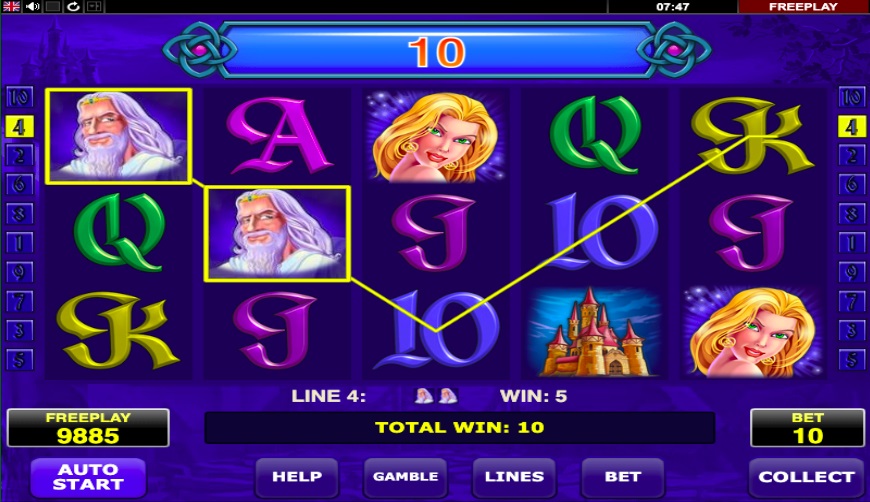Click the GAMBLE button
The height and width of the screenshot is (502, 870).
[406, 476]
